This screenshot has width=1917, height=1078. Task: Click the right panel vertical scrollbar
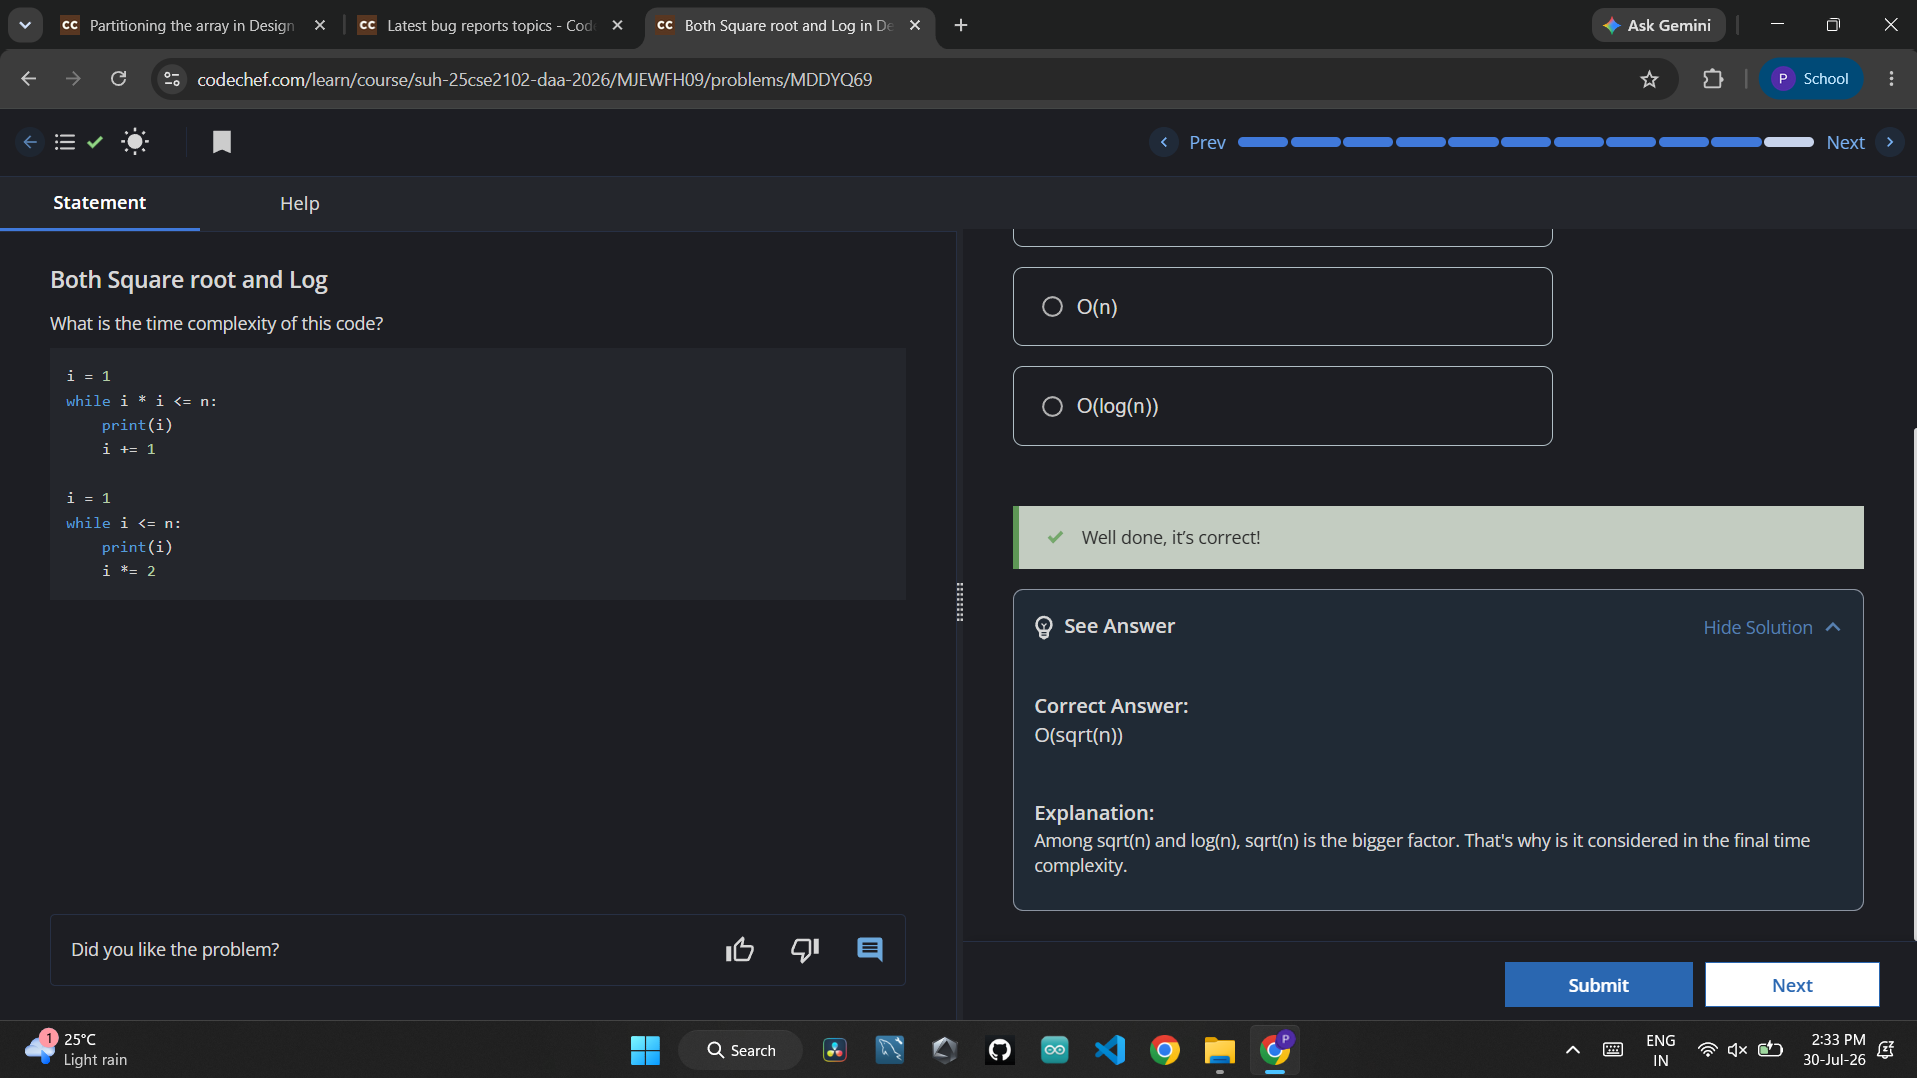click(x=1914, y=685)
